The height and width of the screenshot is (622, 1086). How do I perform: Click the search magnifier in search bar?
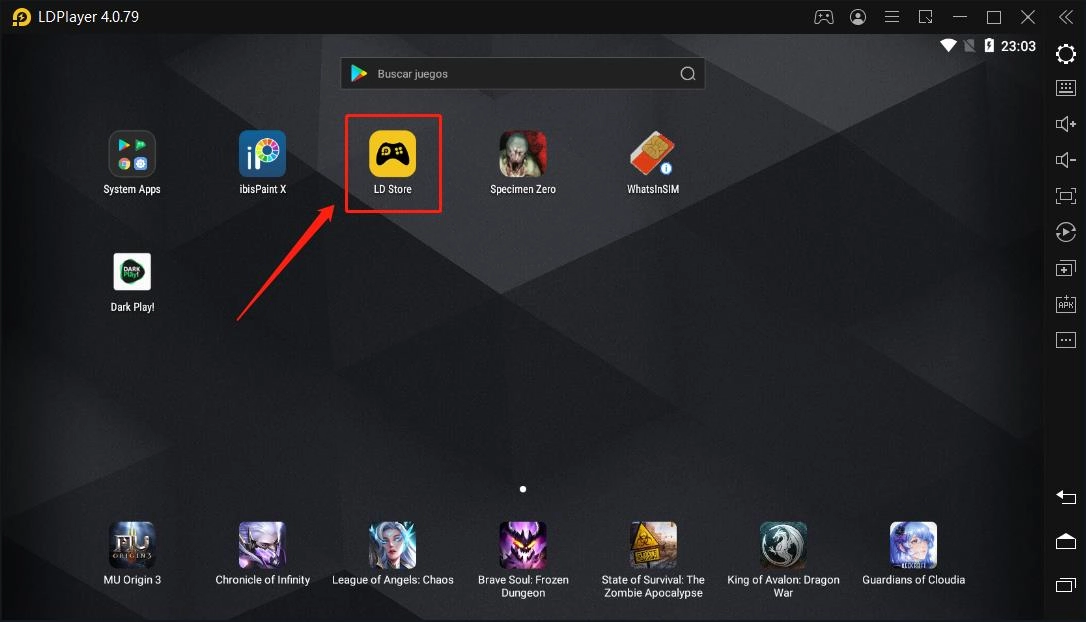pos(688,73)
